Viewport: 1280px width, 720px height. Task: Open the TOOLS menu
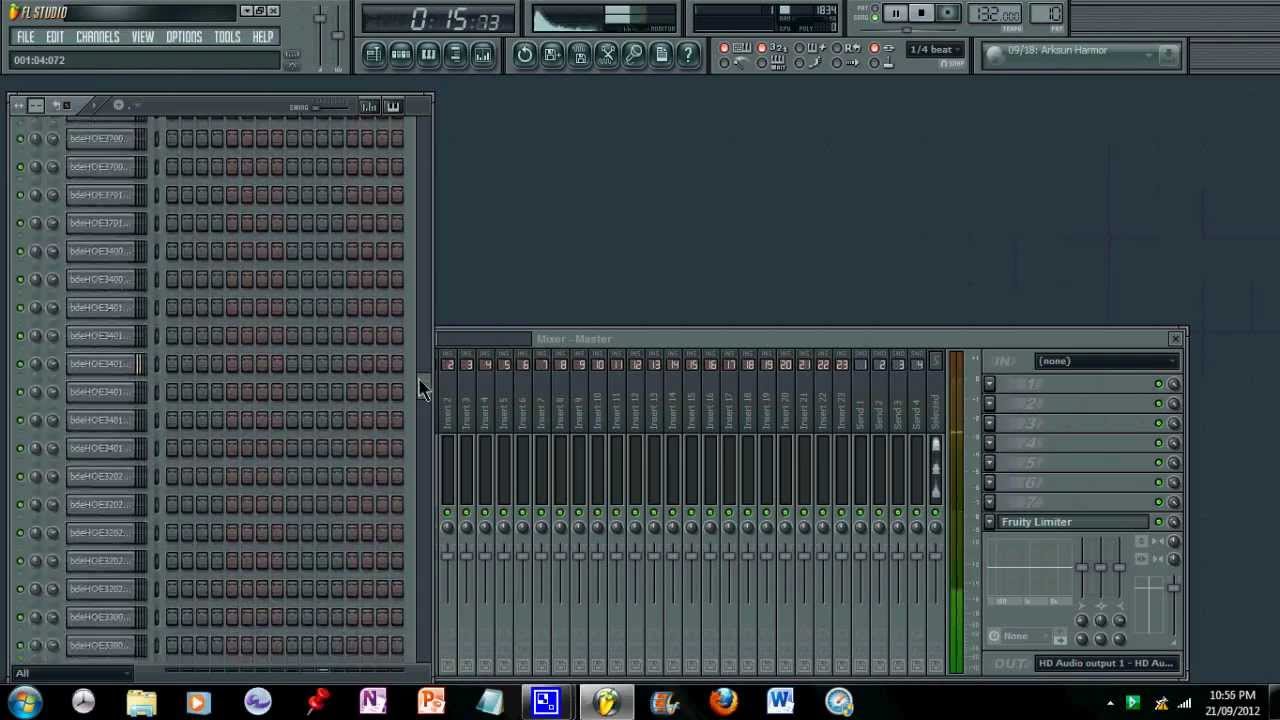coord(227,37)
